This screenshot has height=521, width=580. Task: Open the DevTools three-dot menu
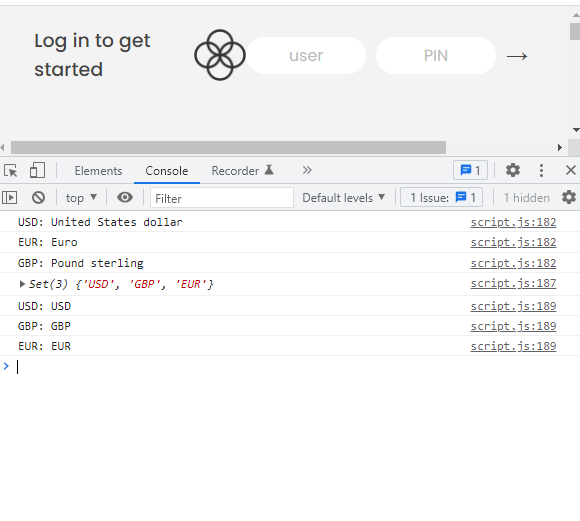click(x=541, y=171)
